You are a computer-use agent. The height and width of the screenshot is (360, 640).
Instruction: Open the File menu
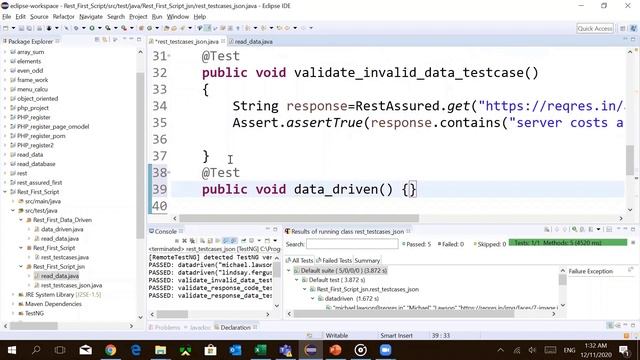(7, 17)
